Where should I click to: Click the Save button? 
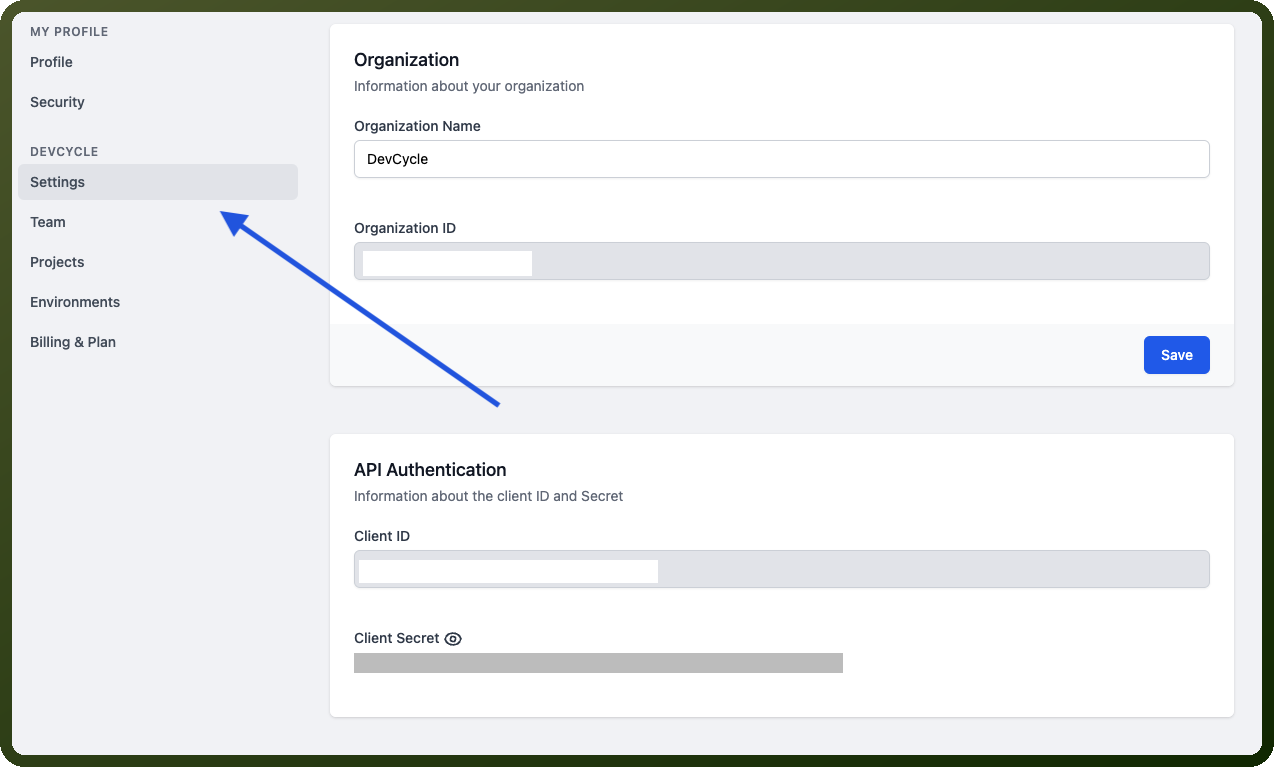click(1176, 355)
